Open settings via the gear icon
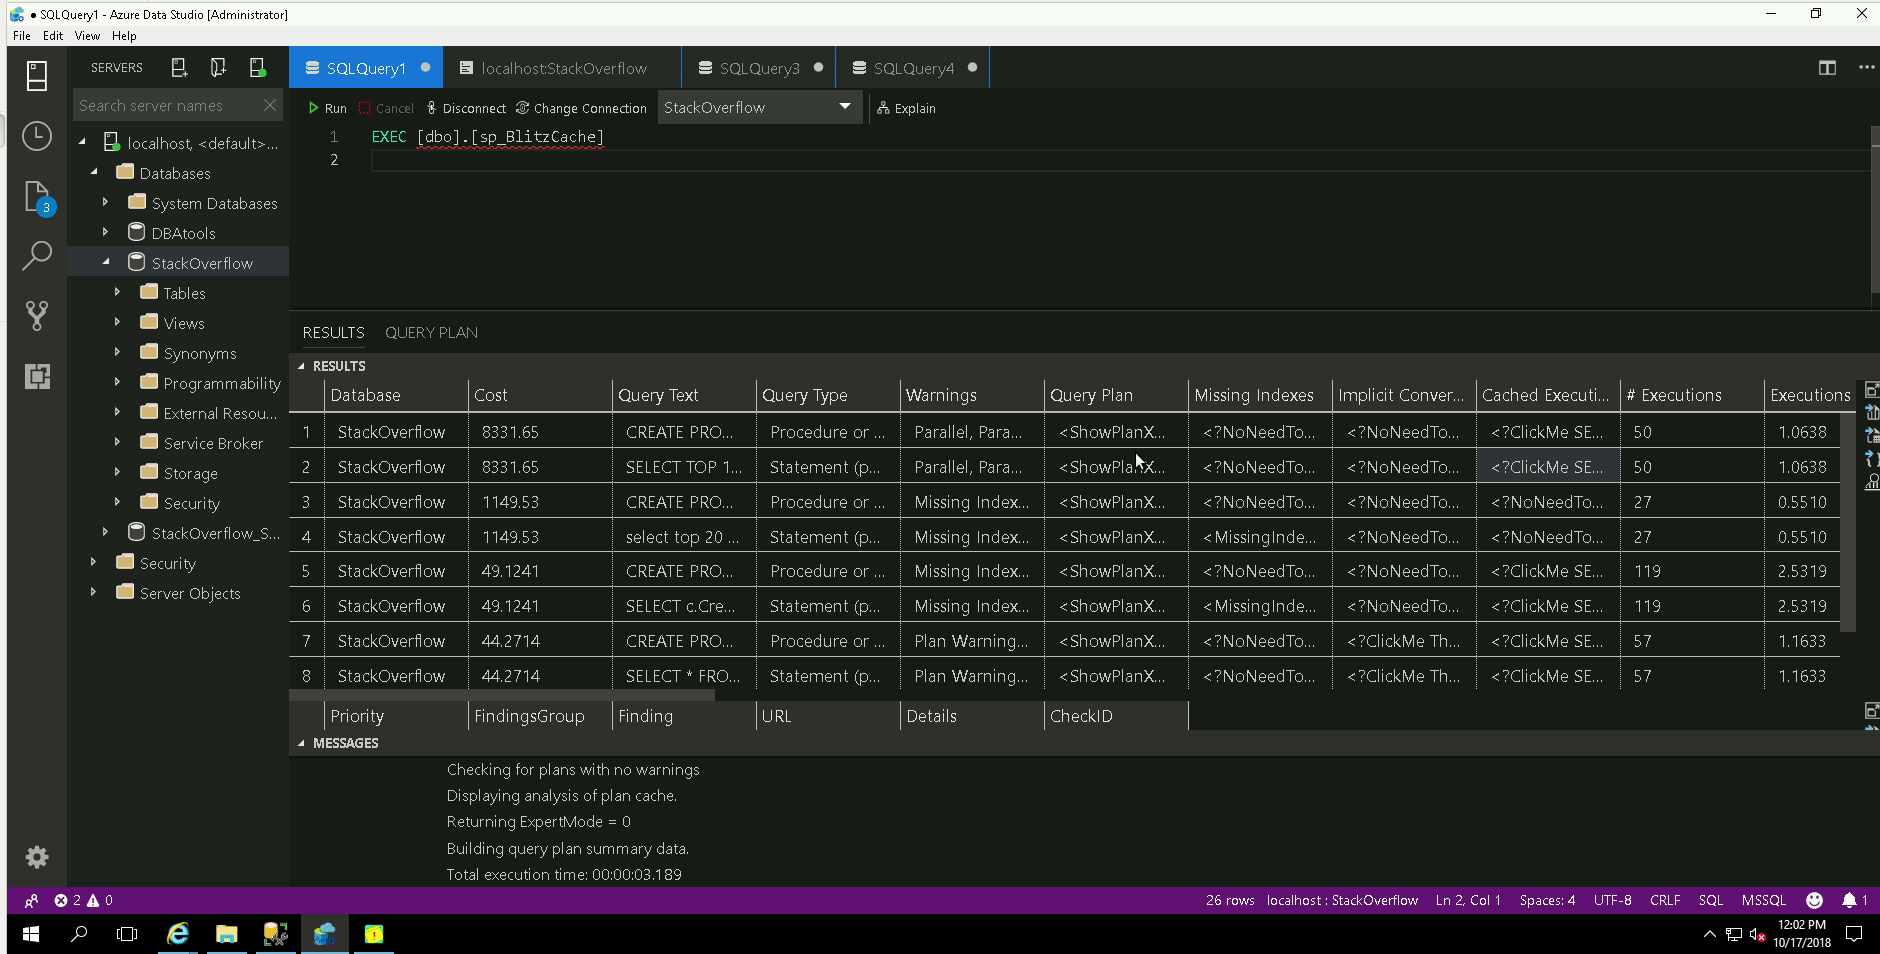Screen dimensions: 1880x954 [37, 857]
